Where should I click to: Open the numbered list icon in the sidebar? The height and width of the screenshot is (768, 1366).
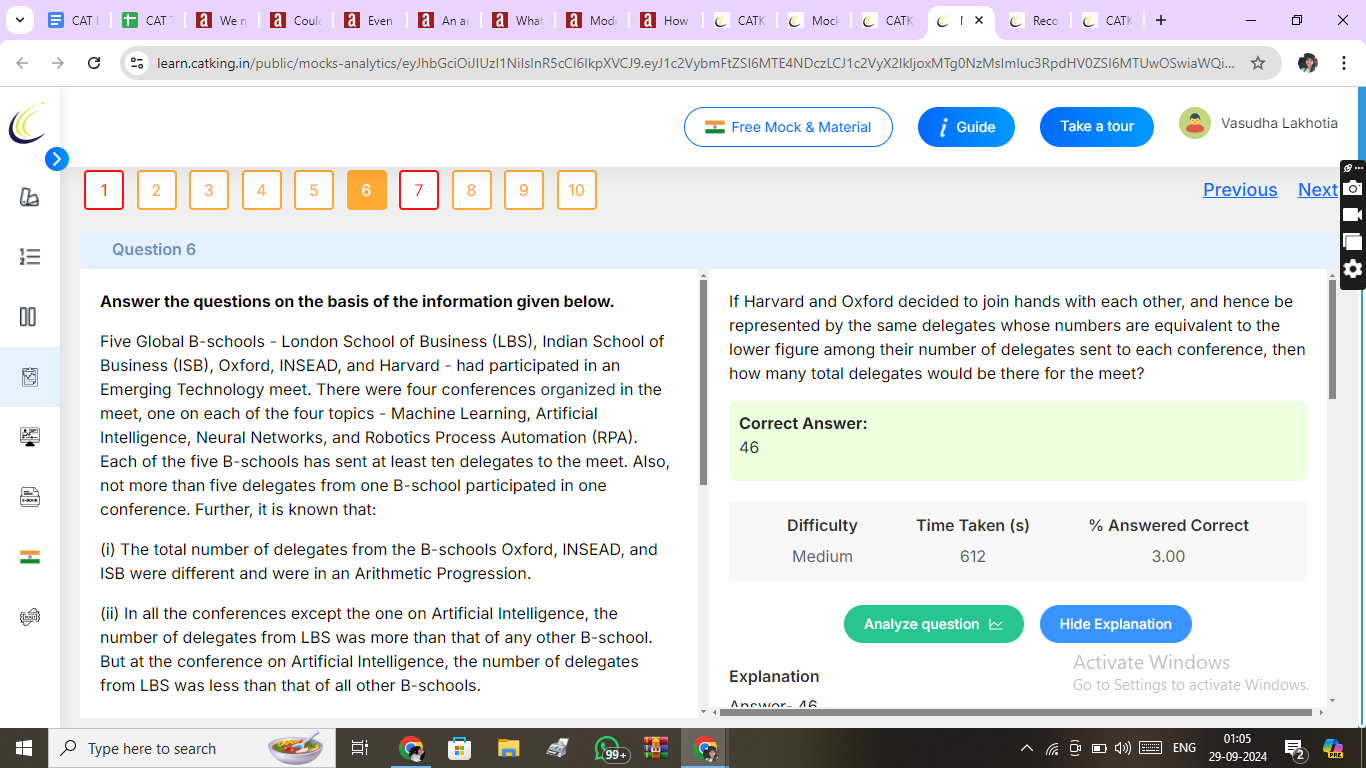29,257
